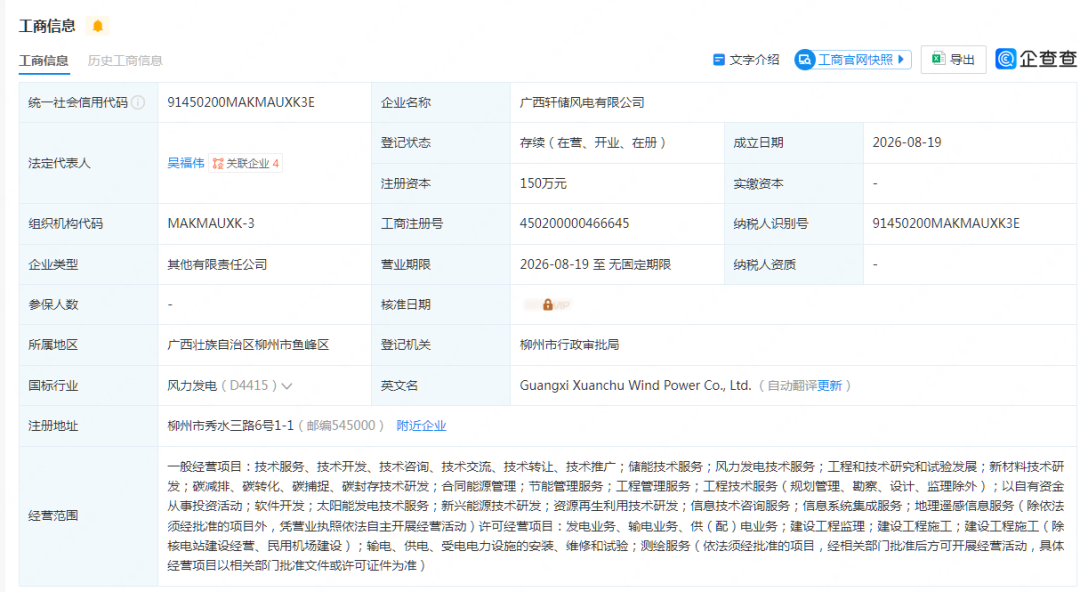Click registered capital 150万元
The image size is (1080, 592).
543,183
